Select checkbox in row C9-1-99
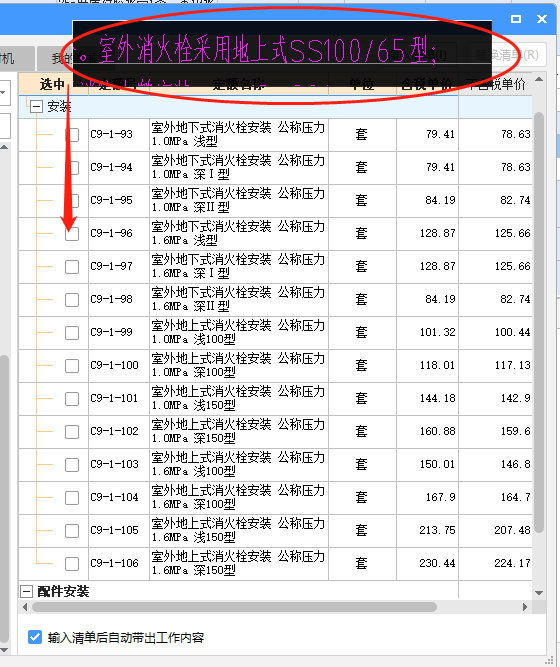The width and height of the screenshot is (560, 667). [x=72, y=333]
